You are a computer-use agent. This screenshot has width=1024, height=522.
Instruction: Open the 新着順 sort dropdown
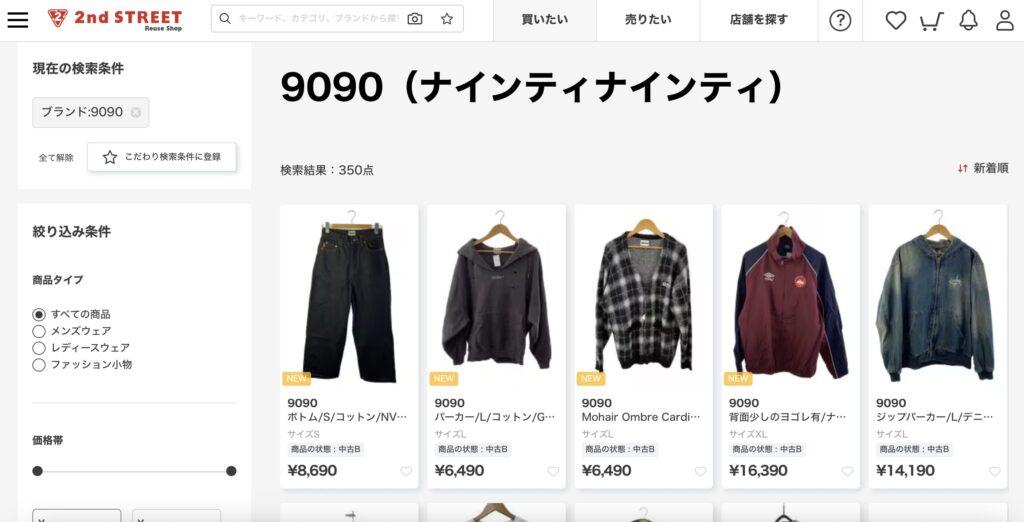pos(983,169)
